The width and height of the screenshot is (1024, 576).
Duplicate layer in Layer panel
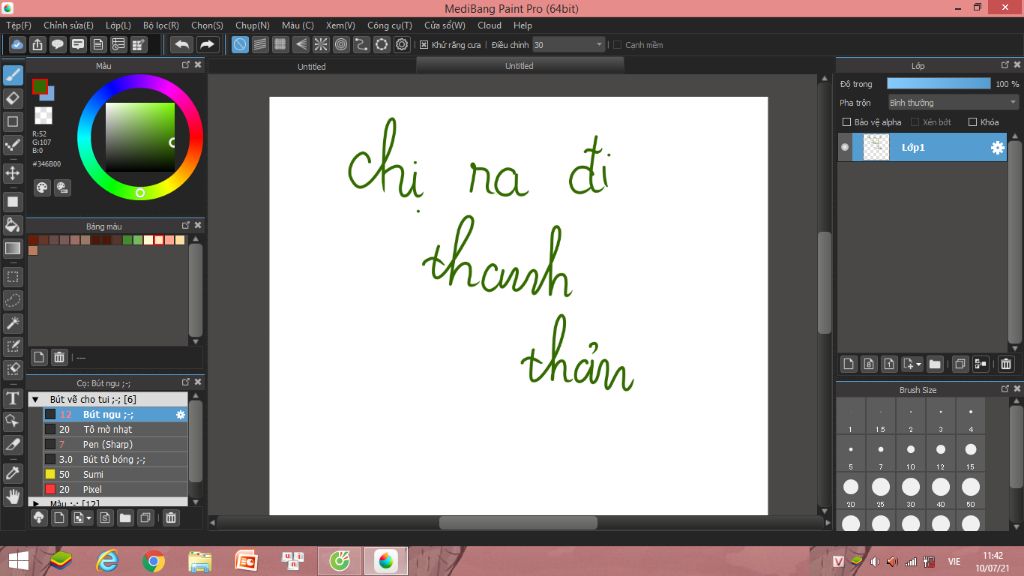(x=959, y=364)
